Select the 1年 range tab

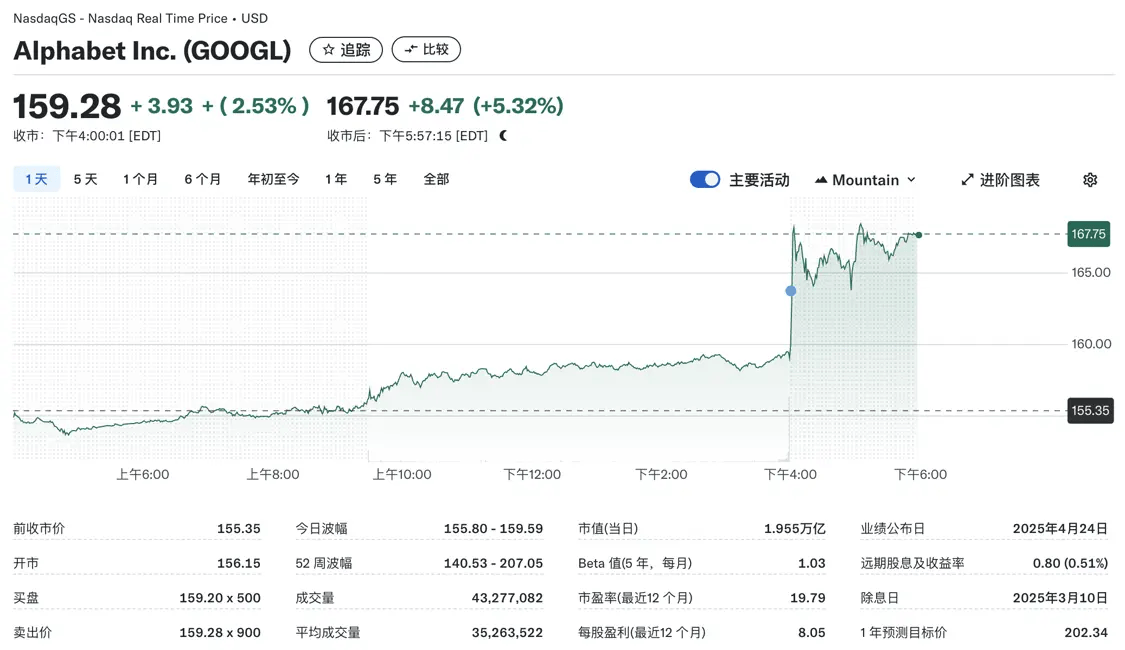(x=336, y=179)
